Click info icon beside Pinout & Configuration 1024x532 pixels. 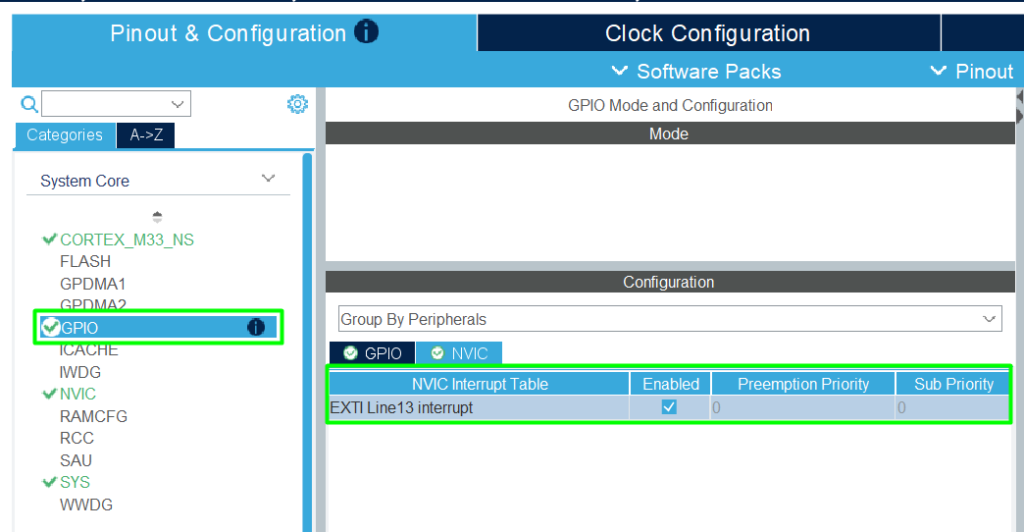tap(367, 32)
